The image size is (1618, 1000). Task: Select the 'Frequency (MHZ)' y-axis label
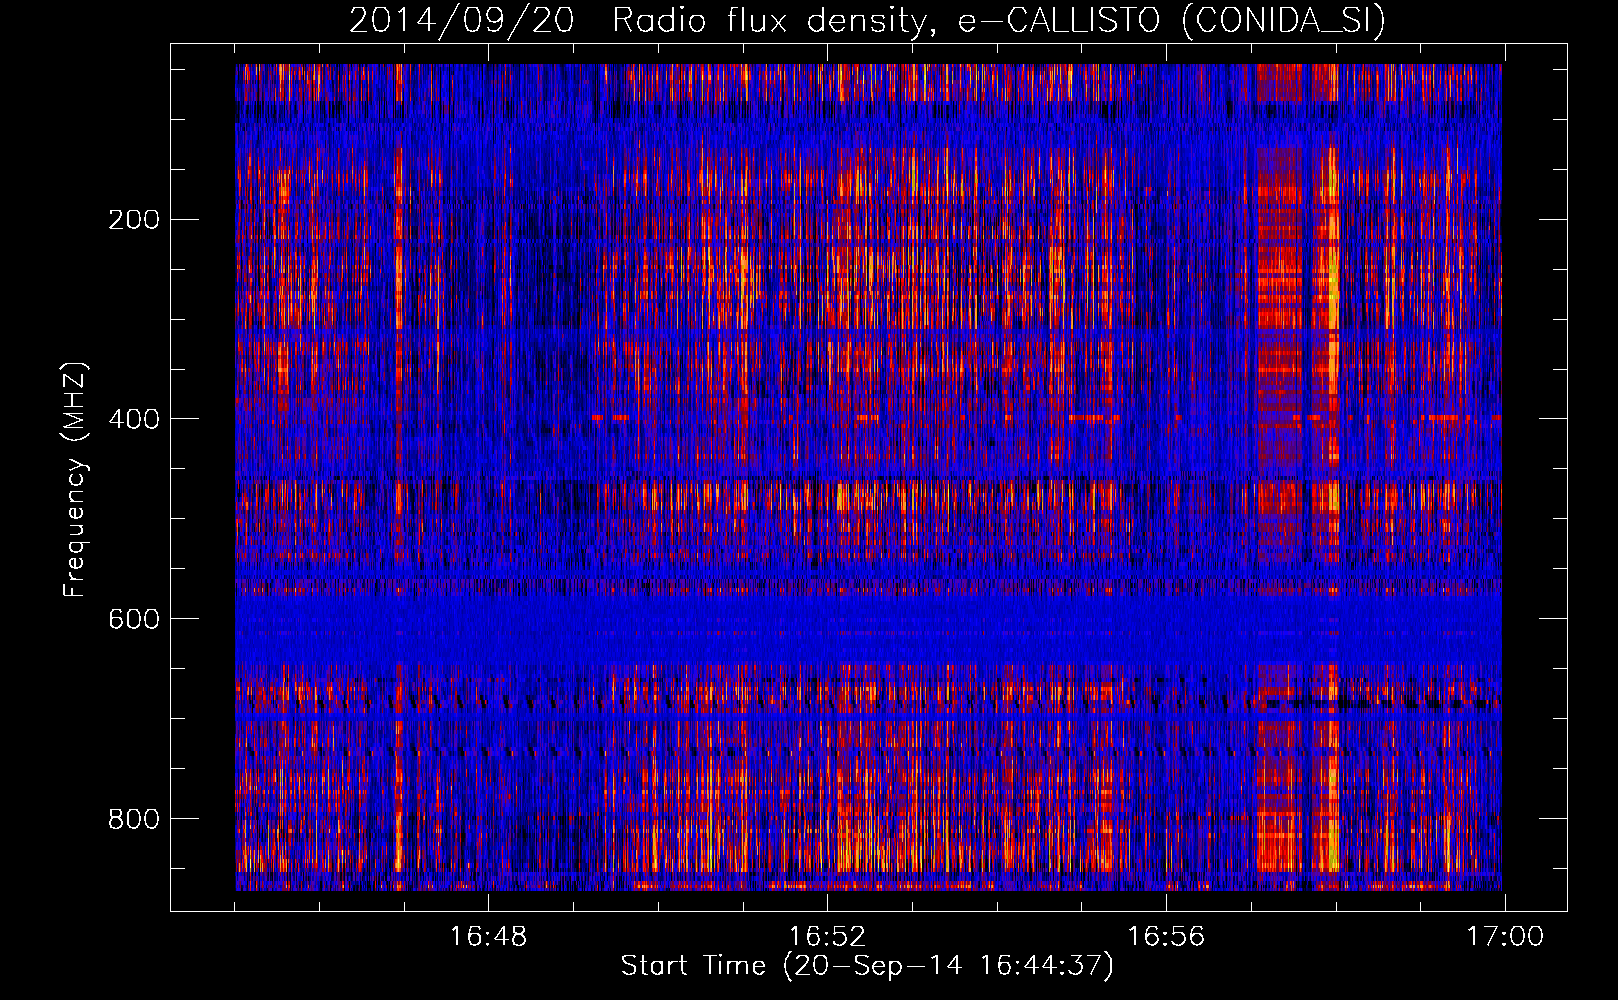pyautogui.click(x=74, y=480)
